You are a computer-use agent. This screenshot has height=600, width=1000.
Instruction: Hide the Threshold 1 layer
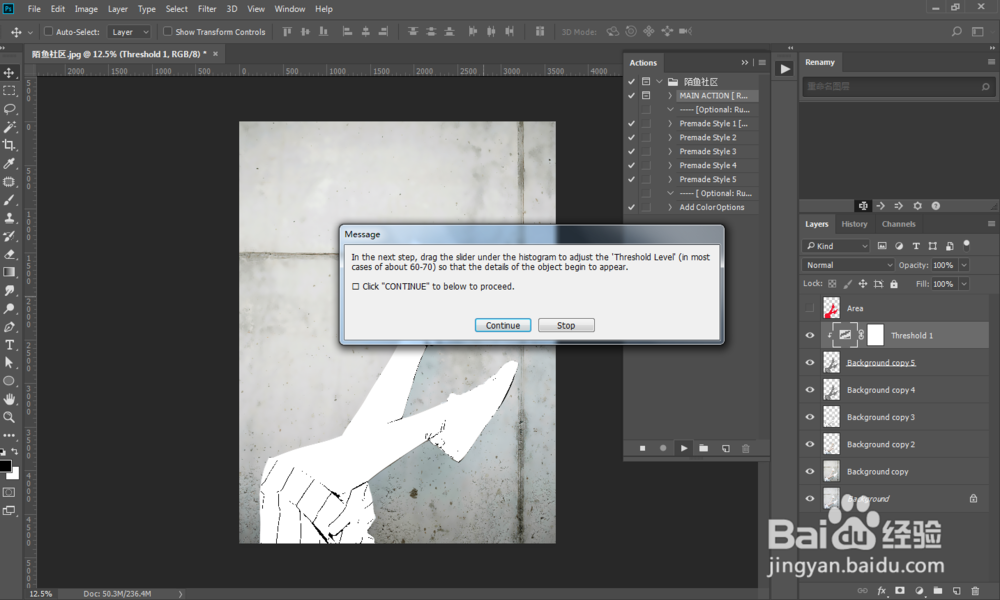pos(810,335)
